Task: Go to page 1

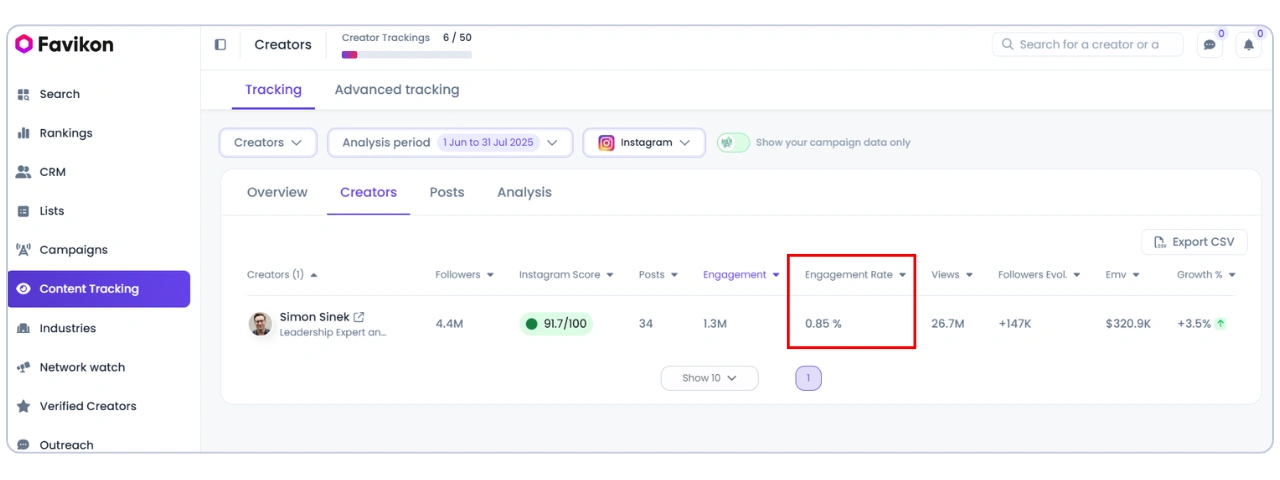Action: (808, 378)
